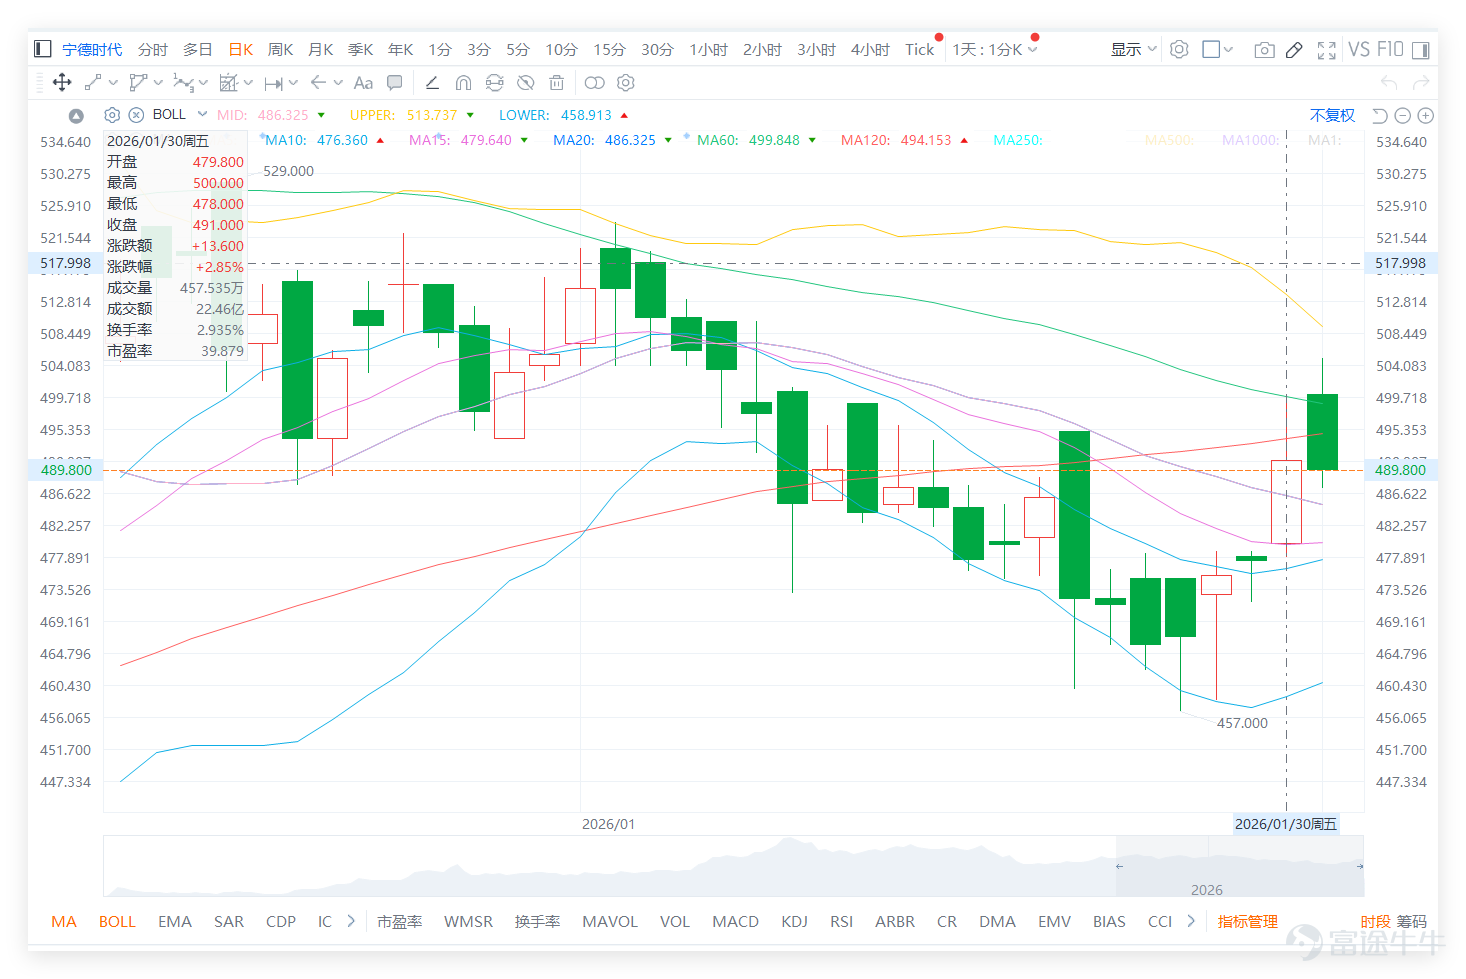Screen dimensions: 1466x979
Task: Collapse indicator legend with triangle icon
Action: [76, 115]
